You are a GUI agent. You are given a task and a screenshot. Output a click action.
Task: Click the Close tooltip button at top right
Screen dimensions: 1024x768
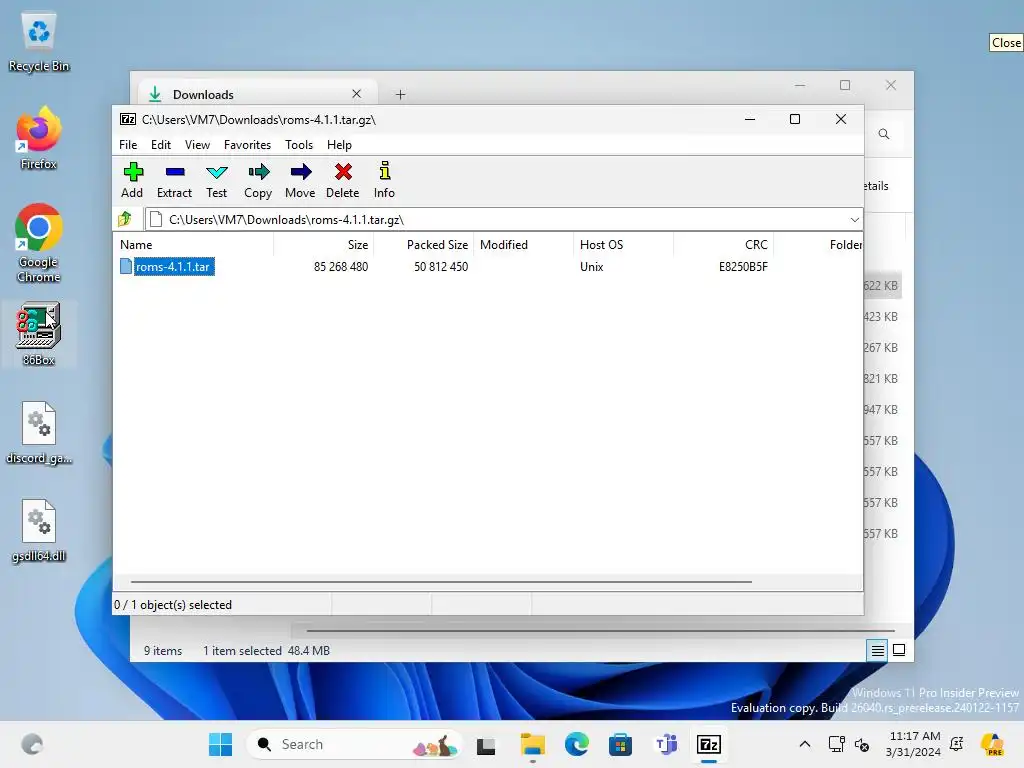coord(1006,42)
